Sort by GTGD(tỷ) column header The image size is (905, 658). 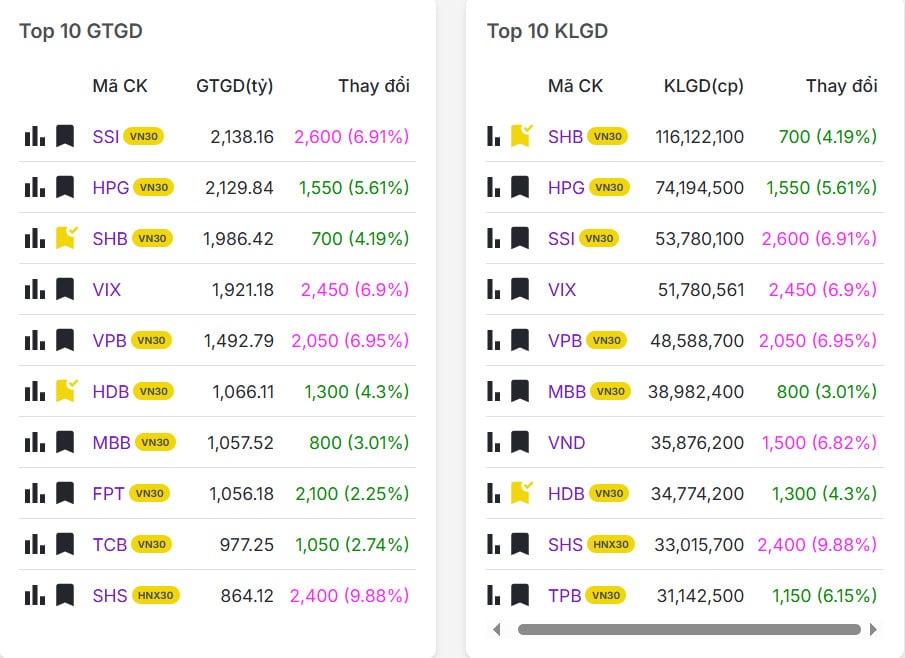tap(234, 86)
